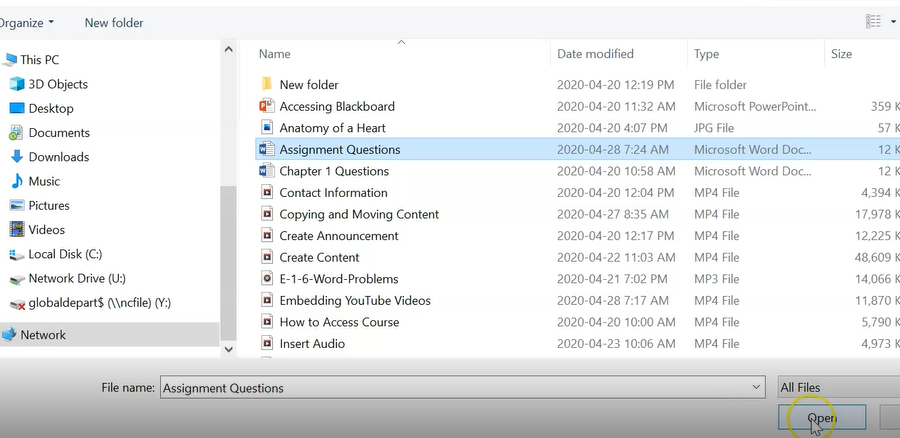Screen dimensions: 900x438
Task: Click the MP3 File type cell
Action: [716, 279]
